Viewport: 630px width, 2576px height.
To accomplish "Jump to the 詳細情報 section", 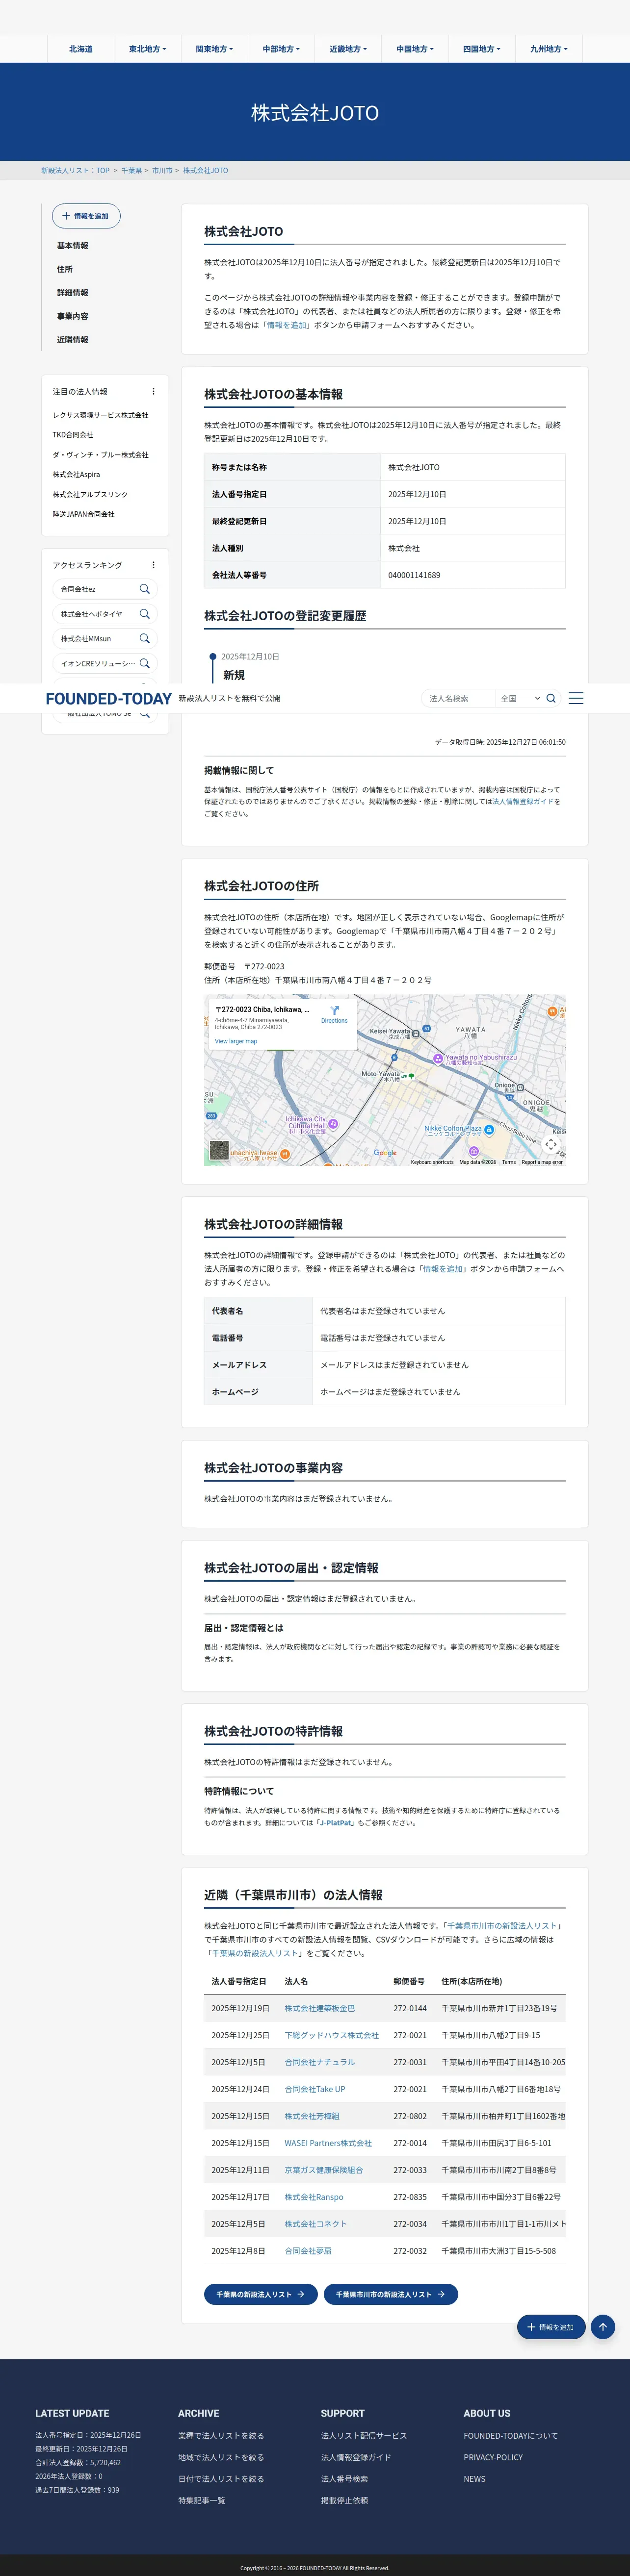I will [x=72, y=293].
